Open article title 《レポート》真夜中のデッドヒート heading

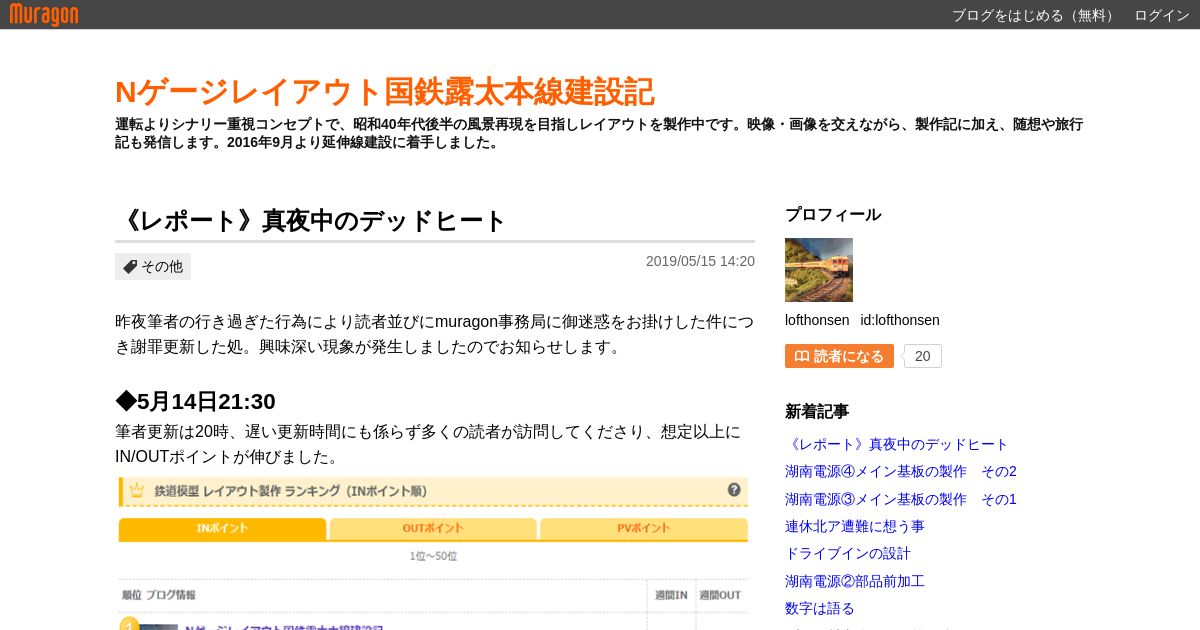(x=312, y=221)
